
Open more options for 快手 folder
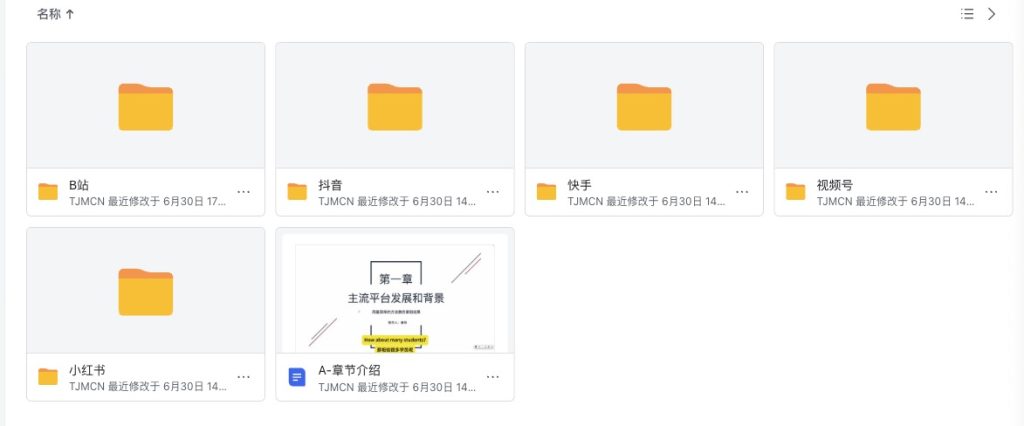(742, 191)
